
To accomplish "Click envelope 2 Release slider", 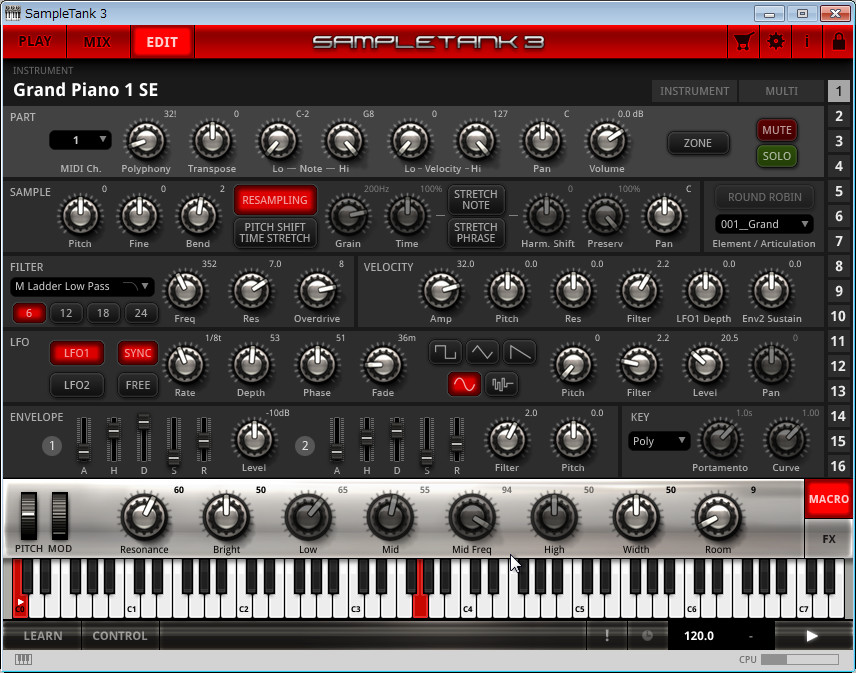I will pyautogui.click(x=456, y=440).
